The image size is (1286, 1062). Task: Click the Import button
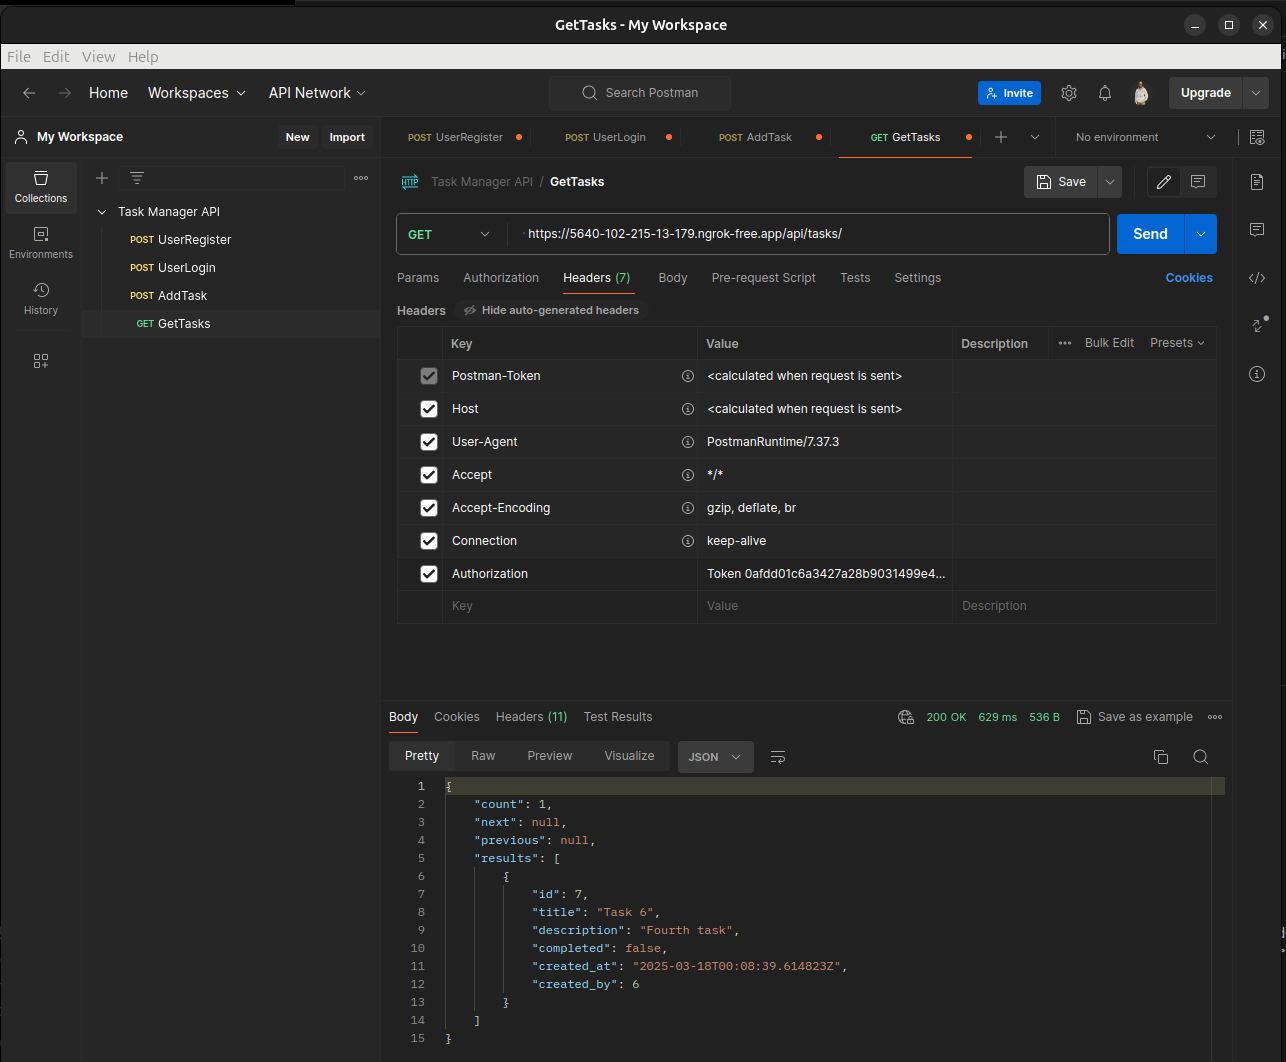[347, 137]
